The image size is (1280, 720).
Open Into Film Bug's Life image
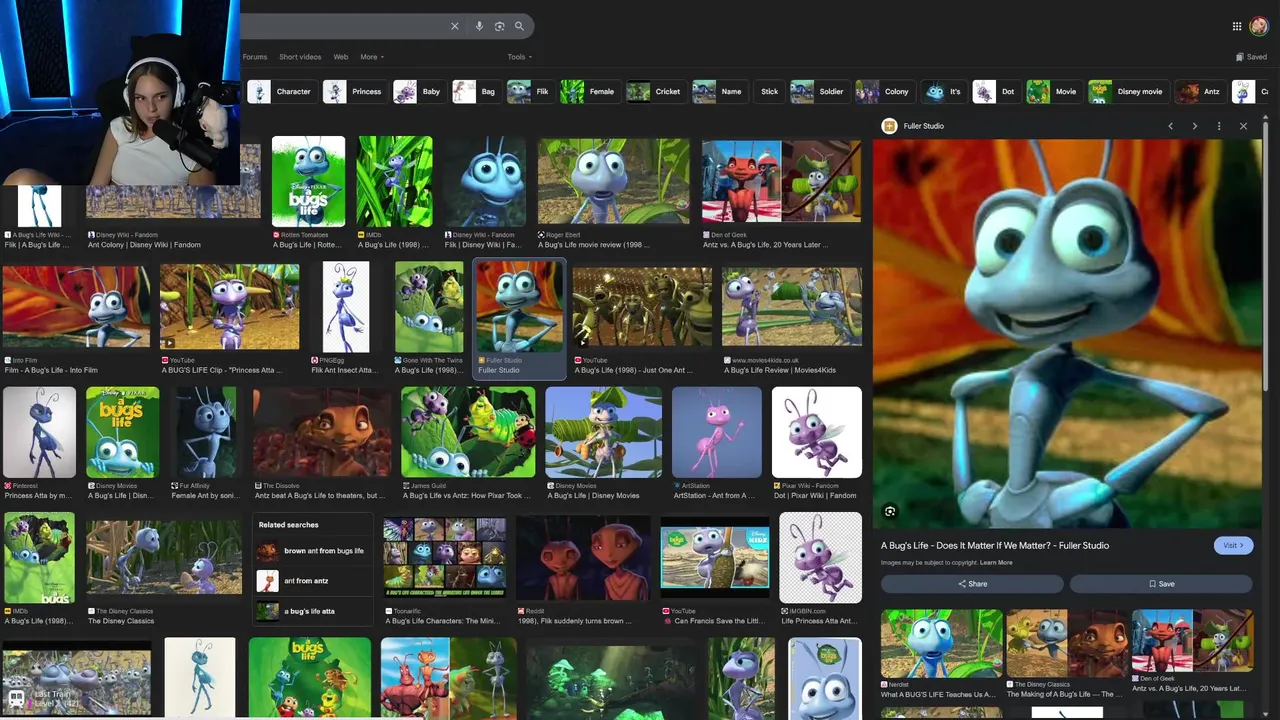76,308
